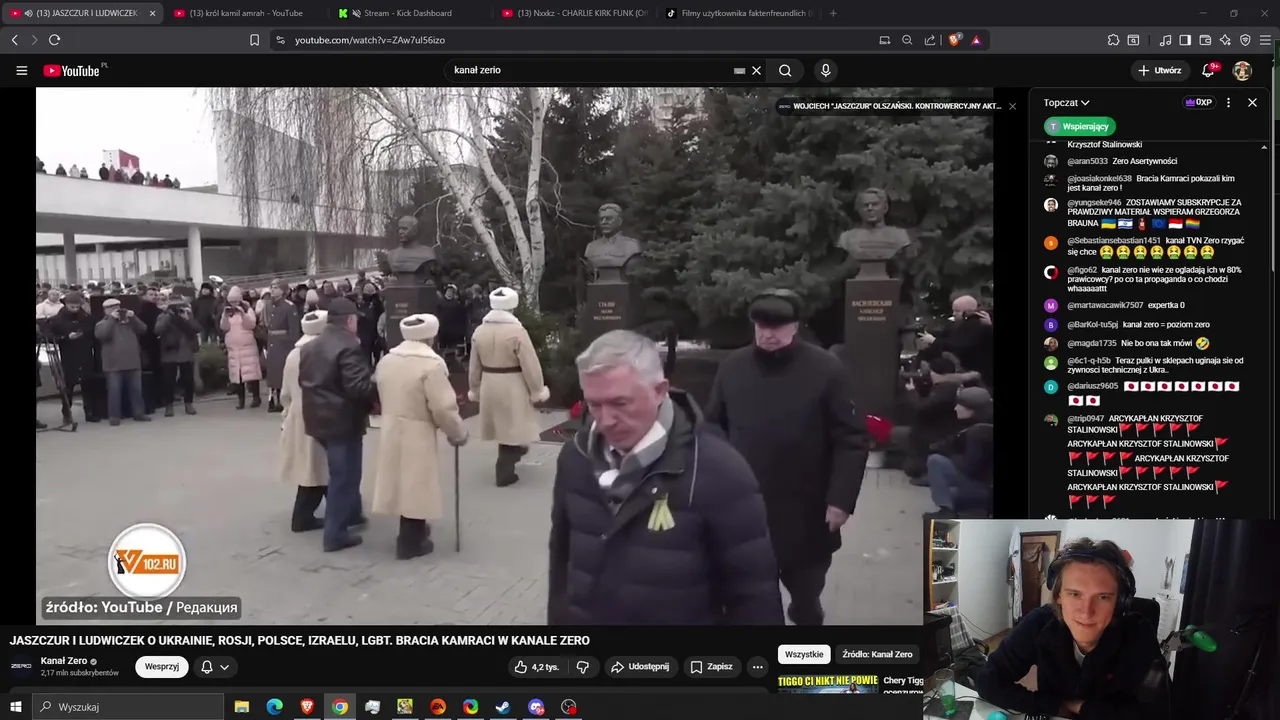The image size is (1280, 720).
Task: Start voice search with microphone
Action: [825, 70]
